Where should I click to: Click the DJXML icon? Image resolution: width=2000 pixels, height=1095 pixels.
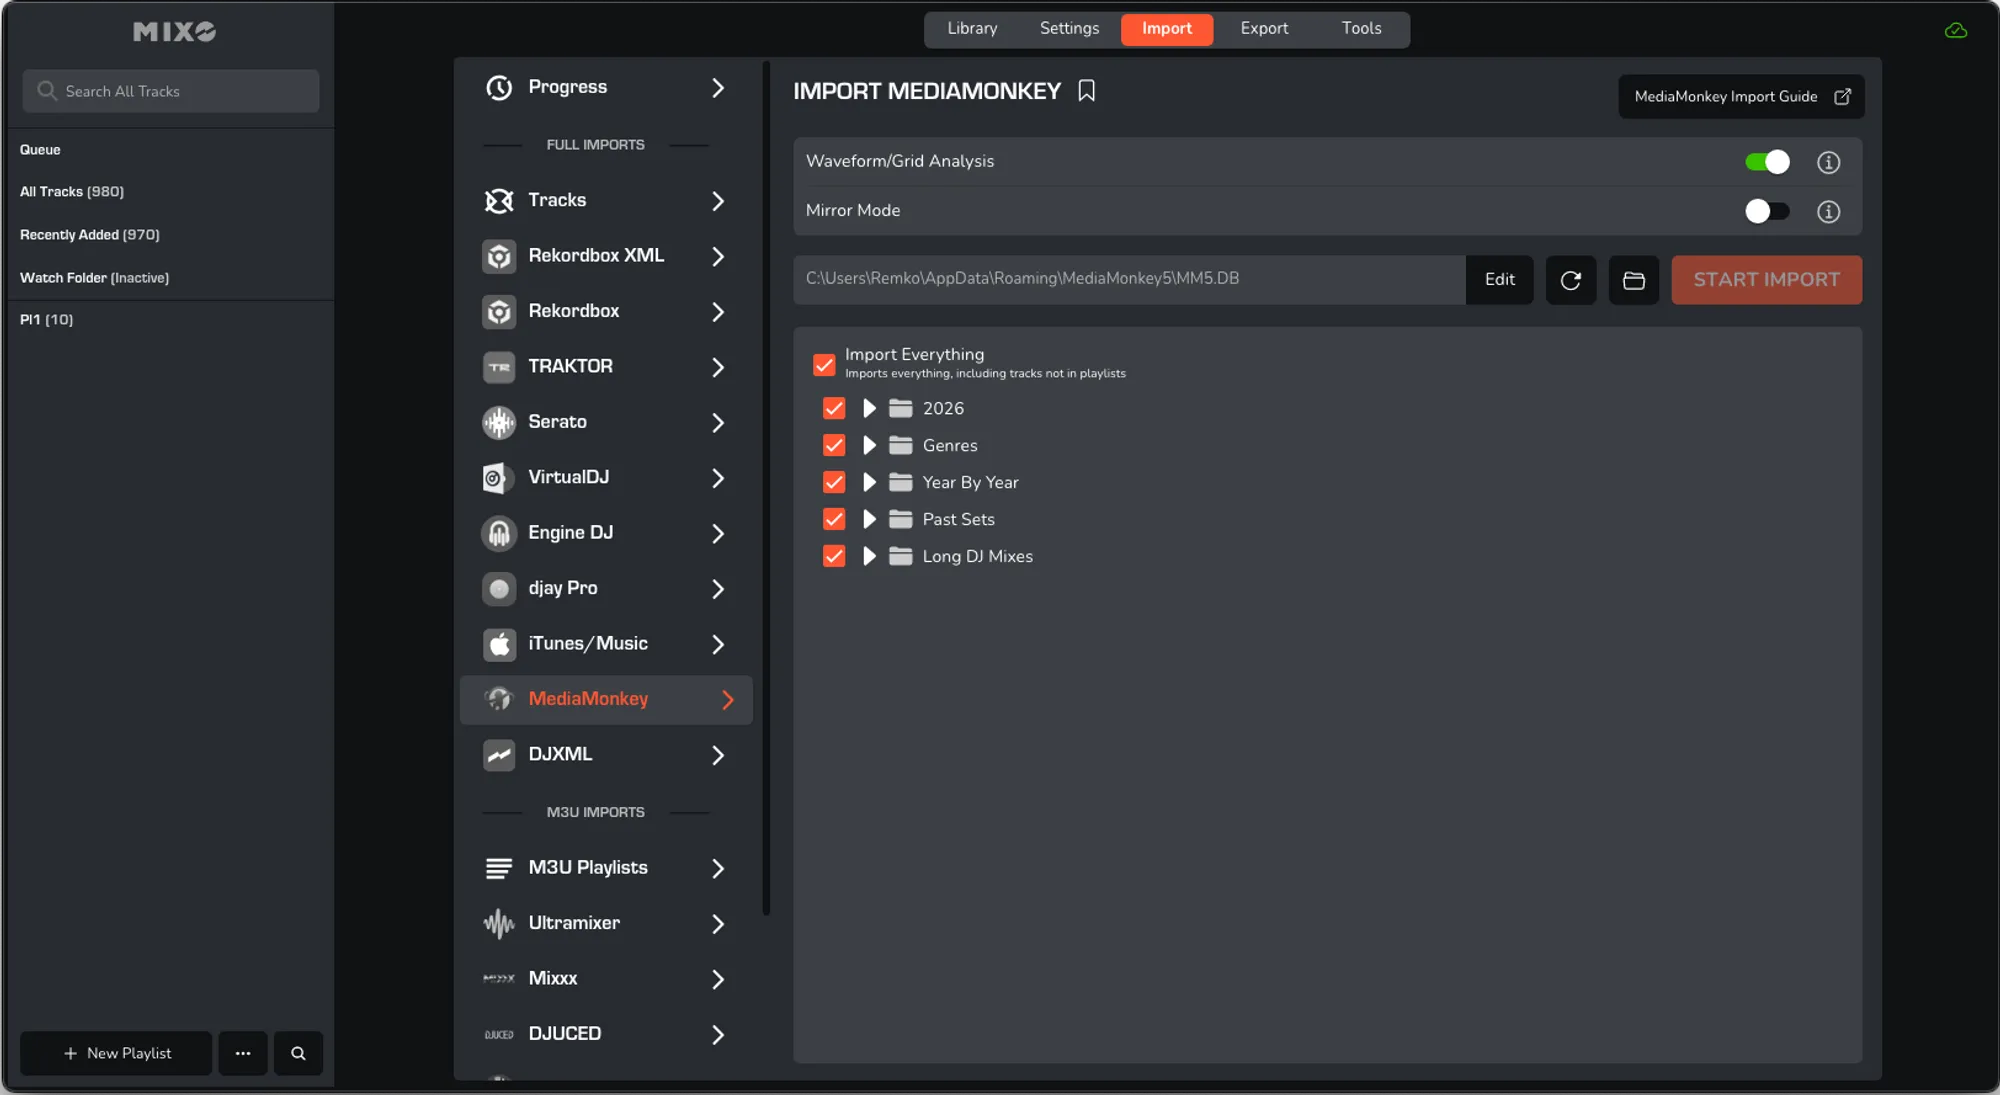click(499, 756)
